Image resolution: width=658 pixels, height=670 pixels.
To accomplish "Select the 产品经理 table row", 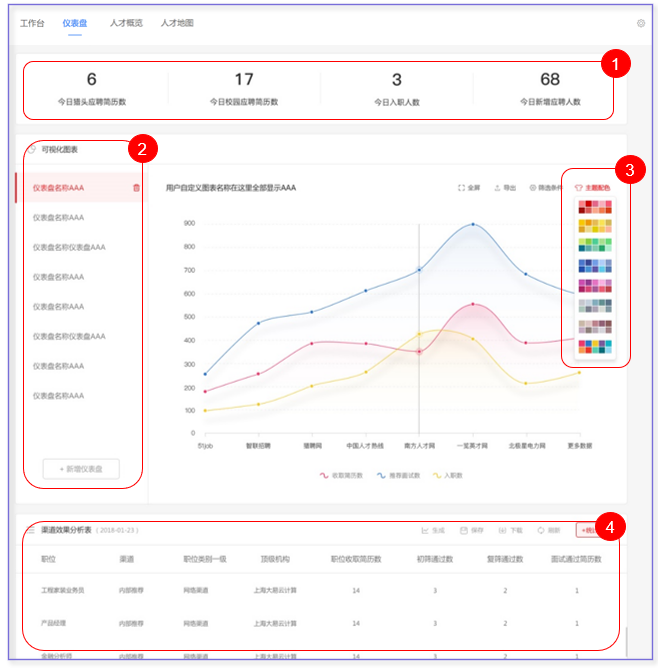I will point(320,623).
